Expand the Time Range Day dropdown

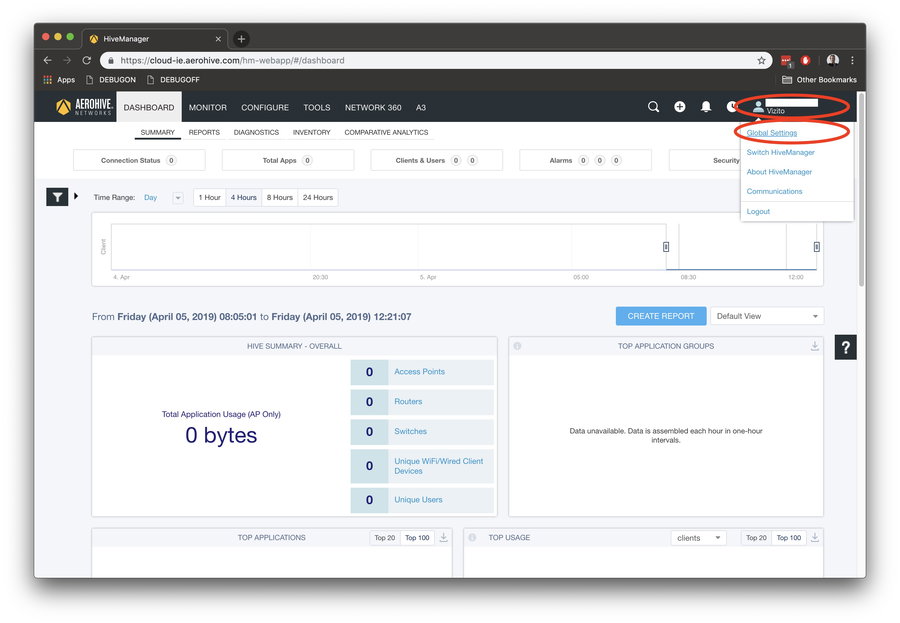(x=178, y=198)
